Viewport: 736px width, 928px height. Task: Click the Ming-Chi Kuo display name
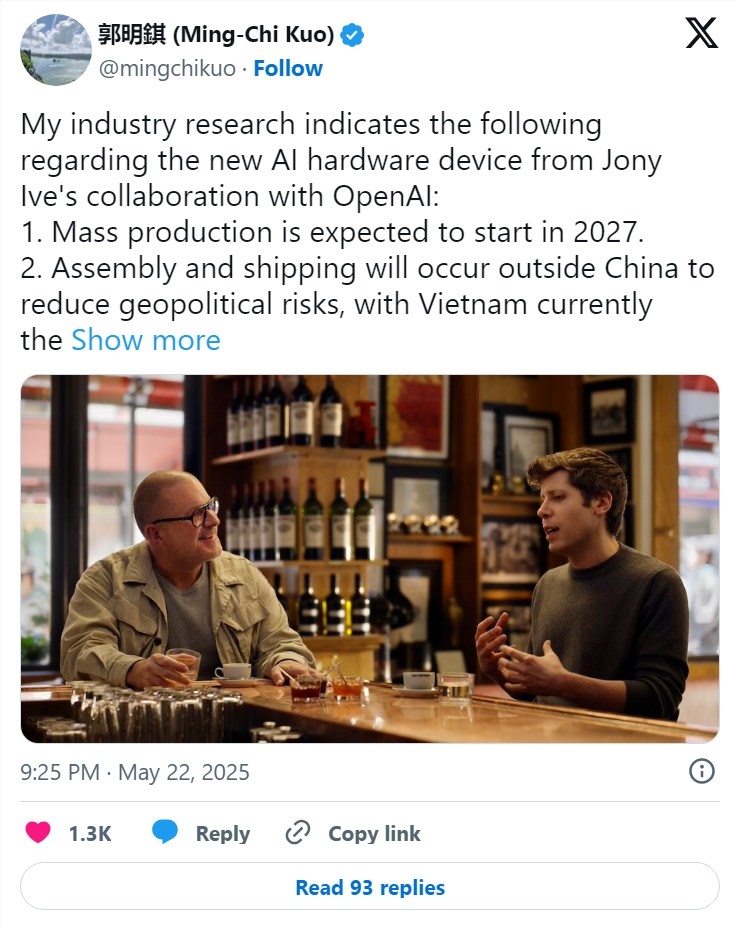217,36
